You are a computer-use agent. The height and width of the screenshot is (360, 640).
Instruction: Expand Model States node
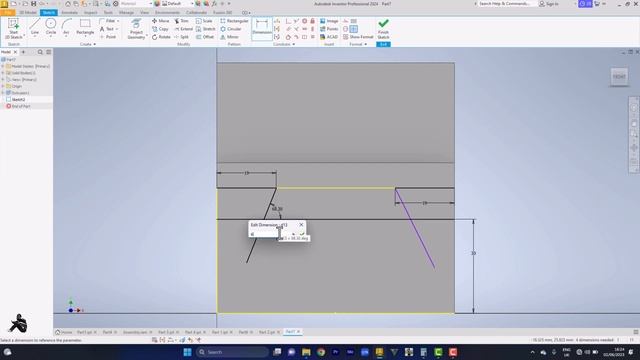3,66
